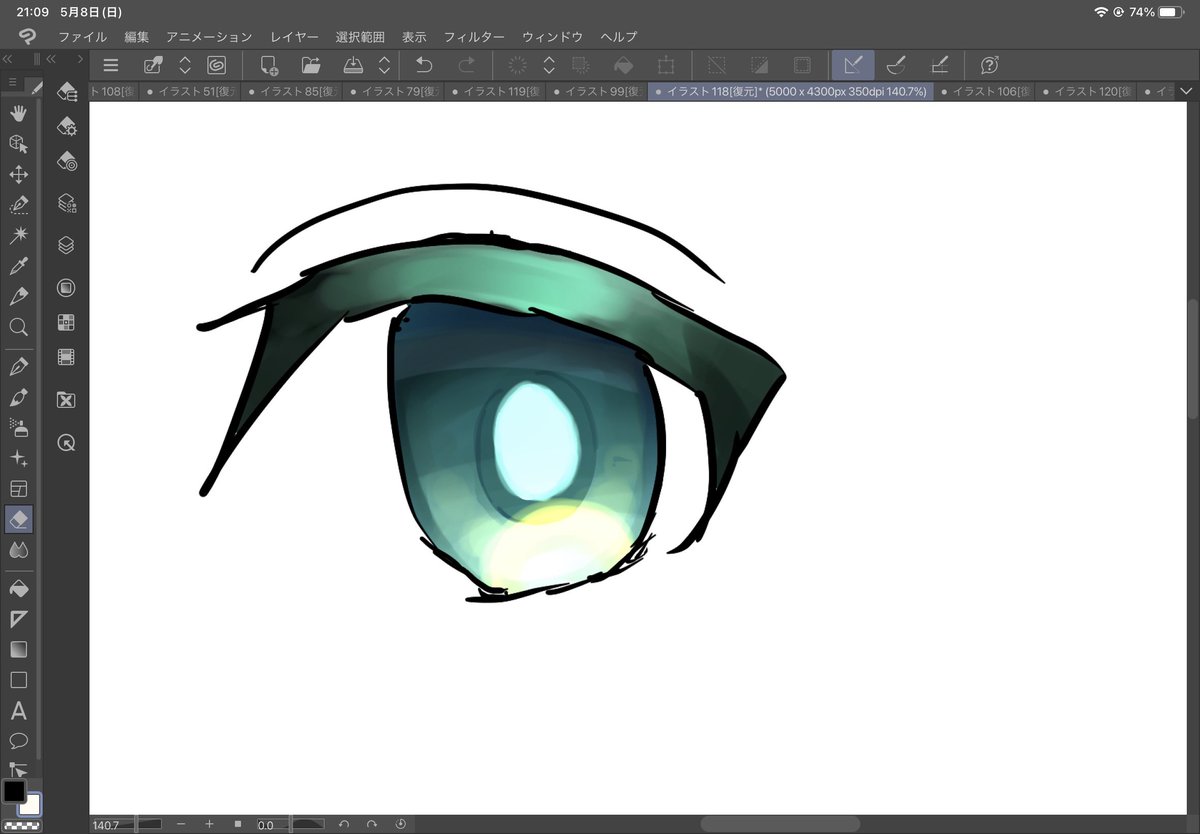The image size is (1200, 834).
Task: Select transparent color checker swatch
Action: tap(20, 826)
